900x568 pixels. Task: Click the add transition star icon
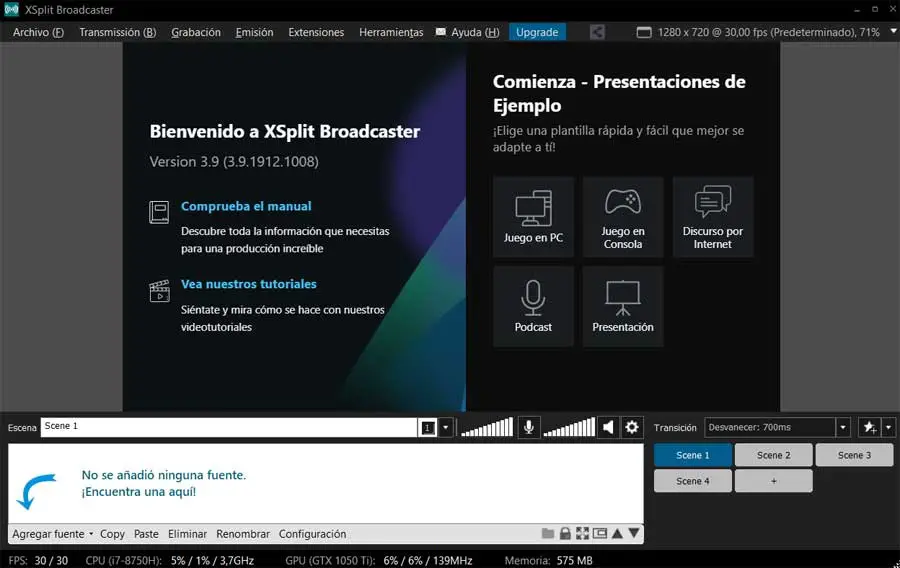(870, 427)
